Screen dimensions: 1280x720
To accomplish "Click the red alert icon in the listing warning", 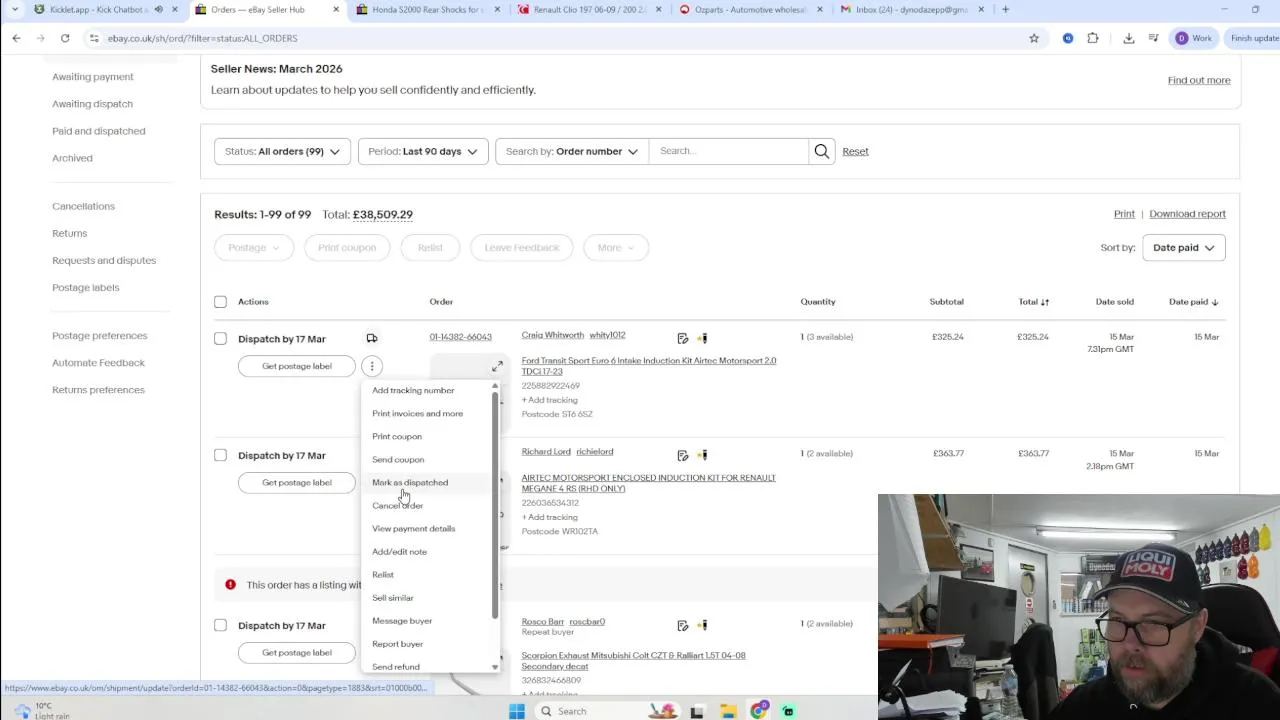I will pos(230,584).
